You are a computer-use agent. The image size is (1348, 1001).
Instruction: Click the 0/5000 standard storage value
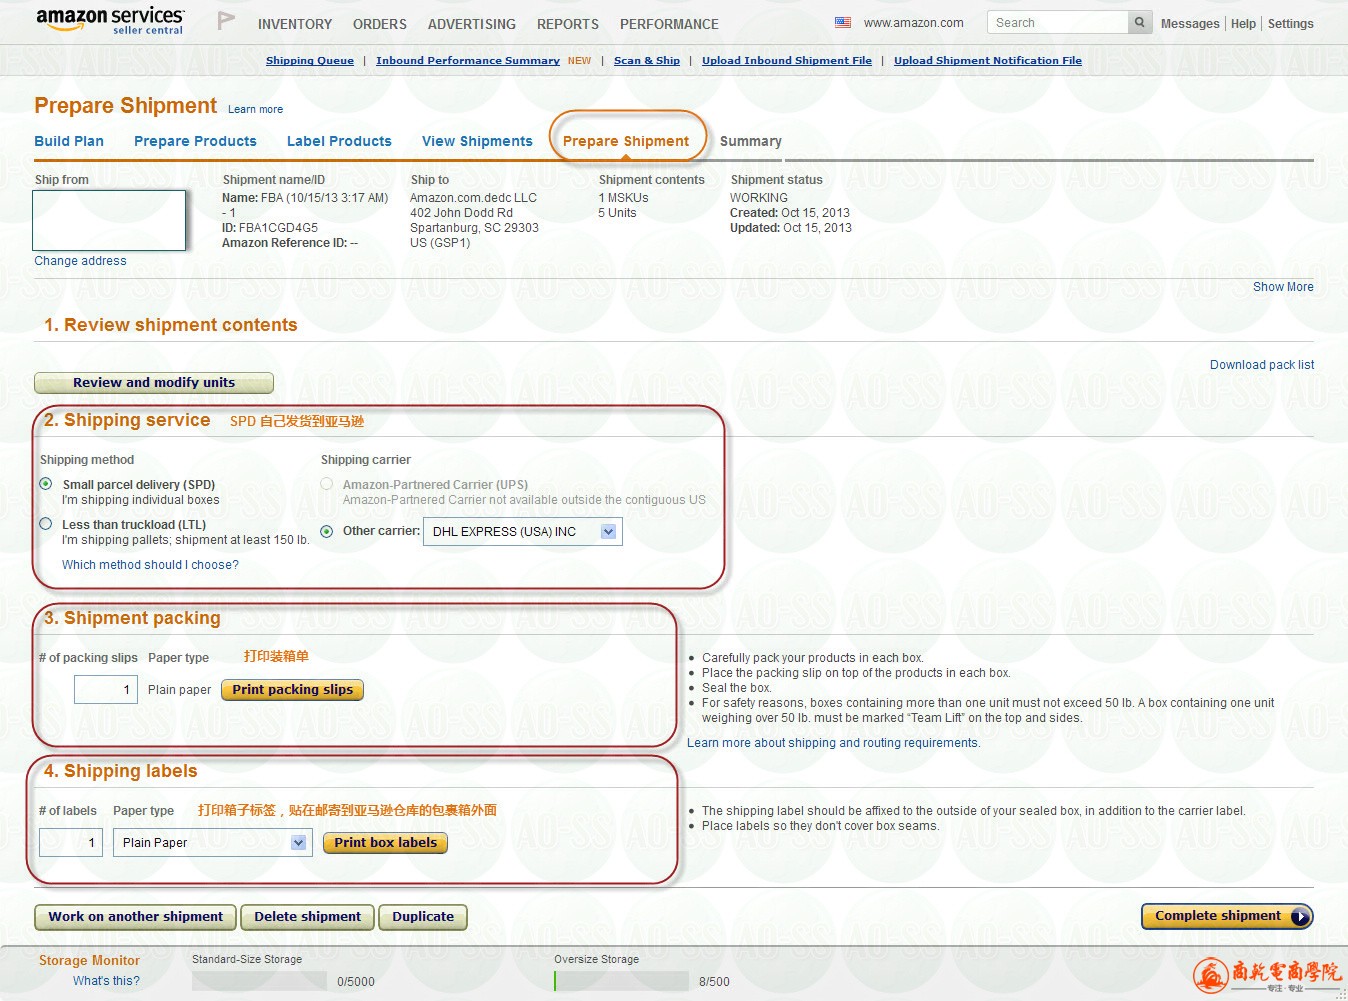click(x=356, y=982)
